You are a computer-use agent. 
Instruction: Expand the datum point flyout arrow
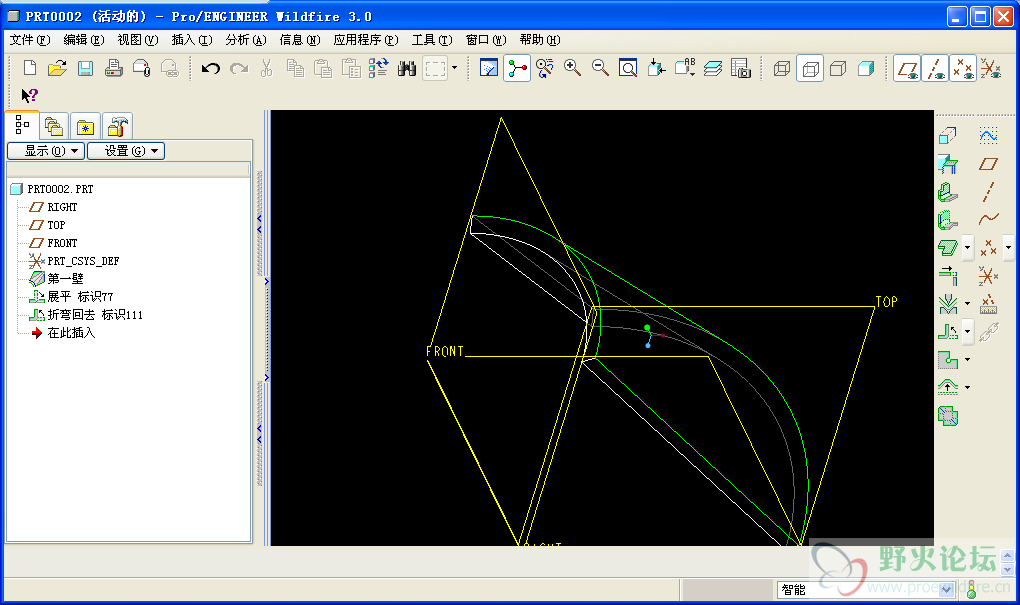pyautogui.click(x=1008, y=248)
